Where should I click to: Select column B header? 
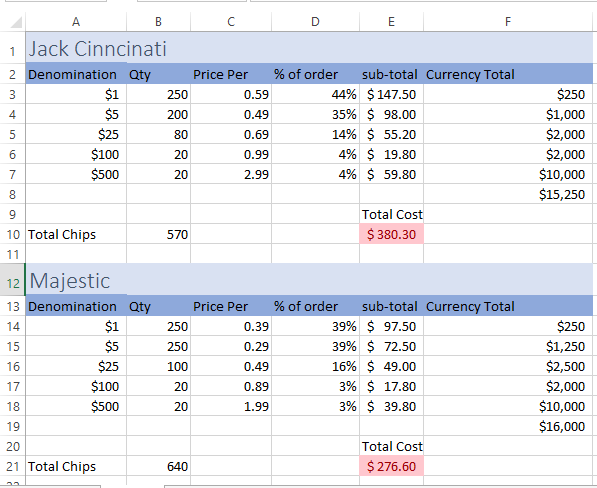point(158,22)
